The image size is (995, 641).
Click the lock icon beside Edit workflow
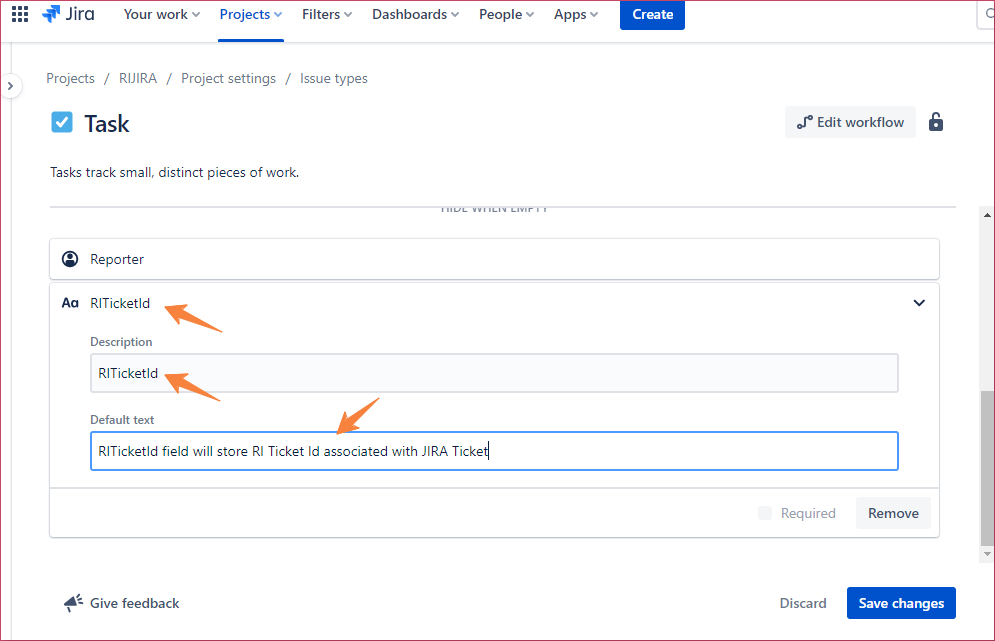[x=936, y=121]
